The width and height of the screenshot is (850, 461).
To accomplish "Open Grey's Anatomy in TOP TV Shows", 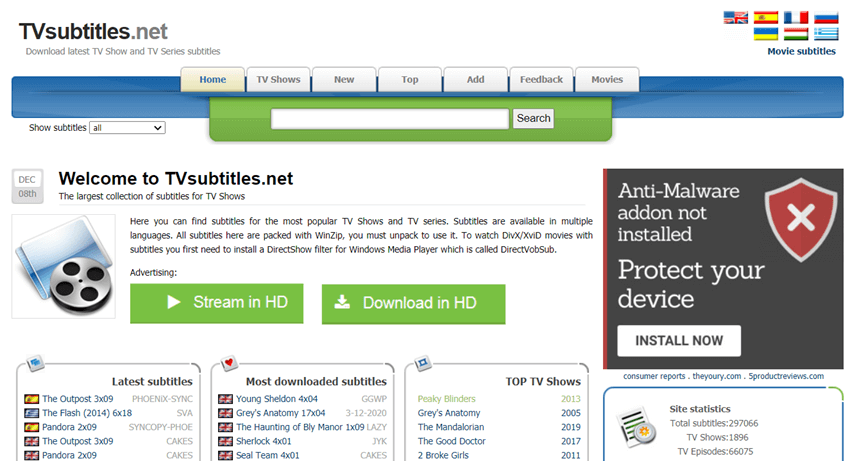I will click(x=449, y=413).
